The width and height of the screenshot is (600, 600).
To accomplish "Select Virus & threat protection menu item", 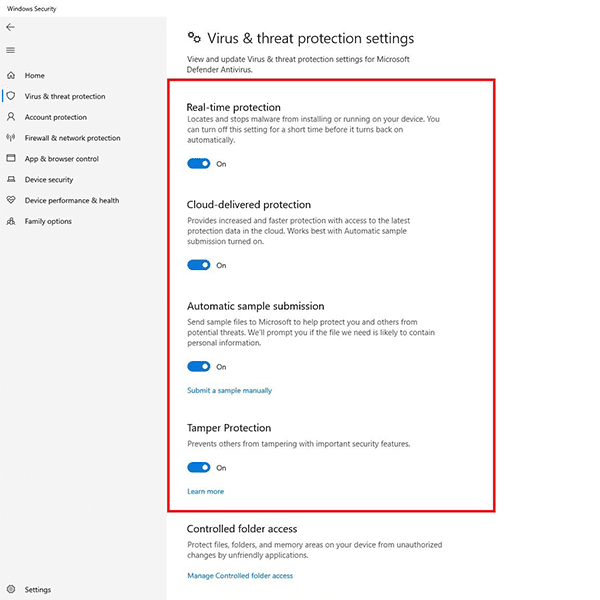I will [65, 96].
